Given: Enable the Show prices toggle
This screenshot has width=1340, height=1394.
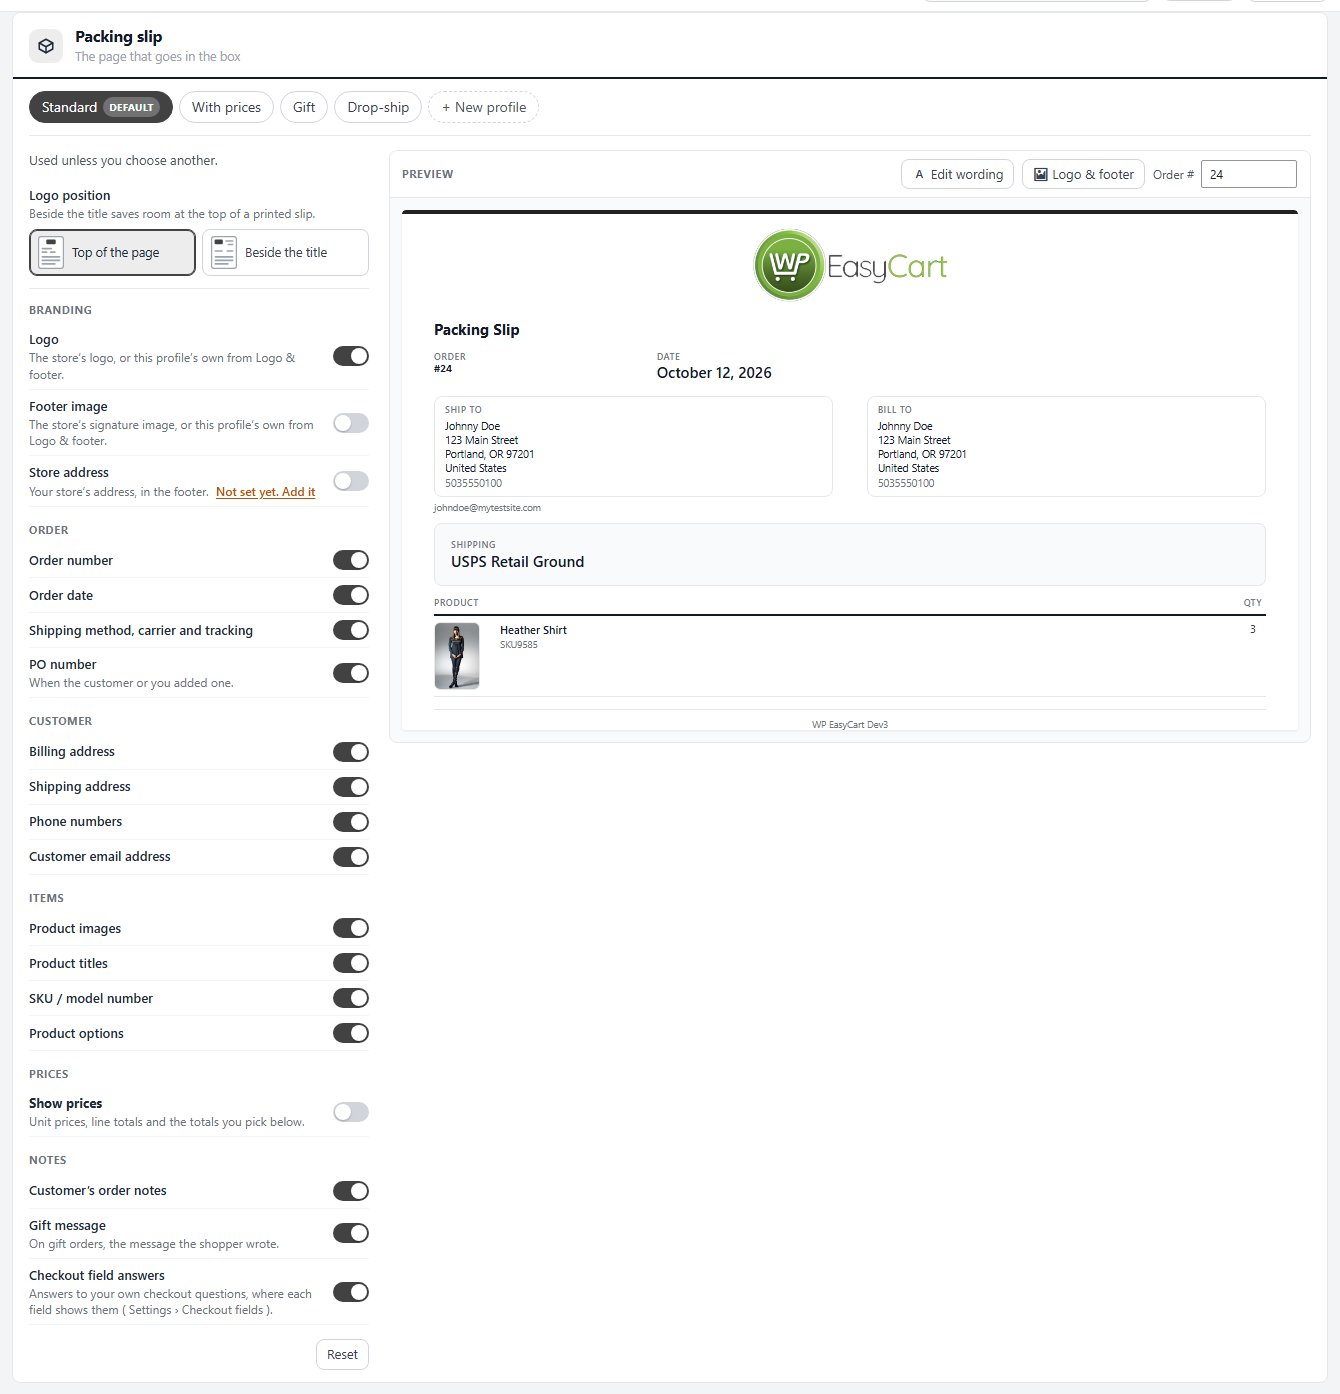Looking at the screenshot, I should tap(351, 1112).
